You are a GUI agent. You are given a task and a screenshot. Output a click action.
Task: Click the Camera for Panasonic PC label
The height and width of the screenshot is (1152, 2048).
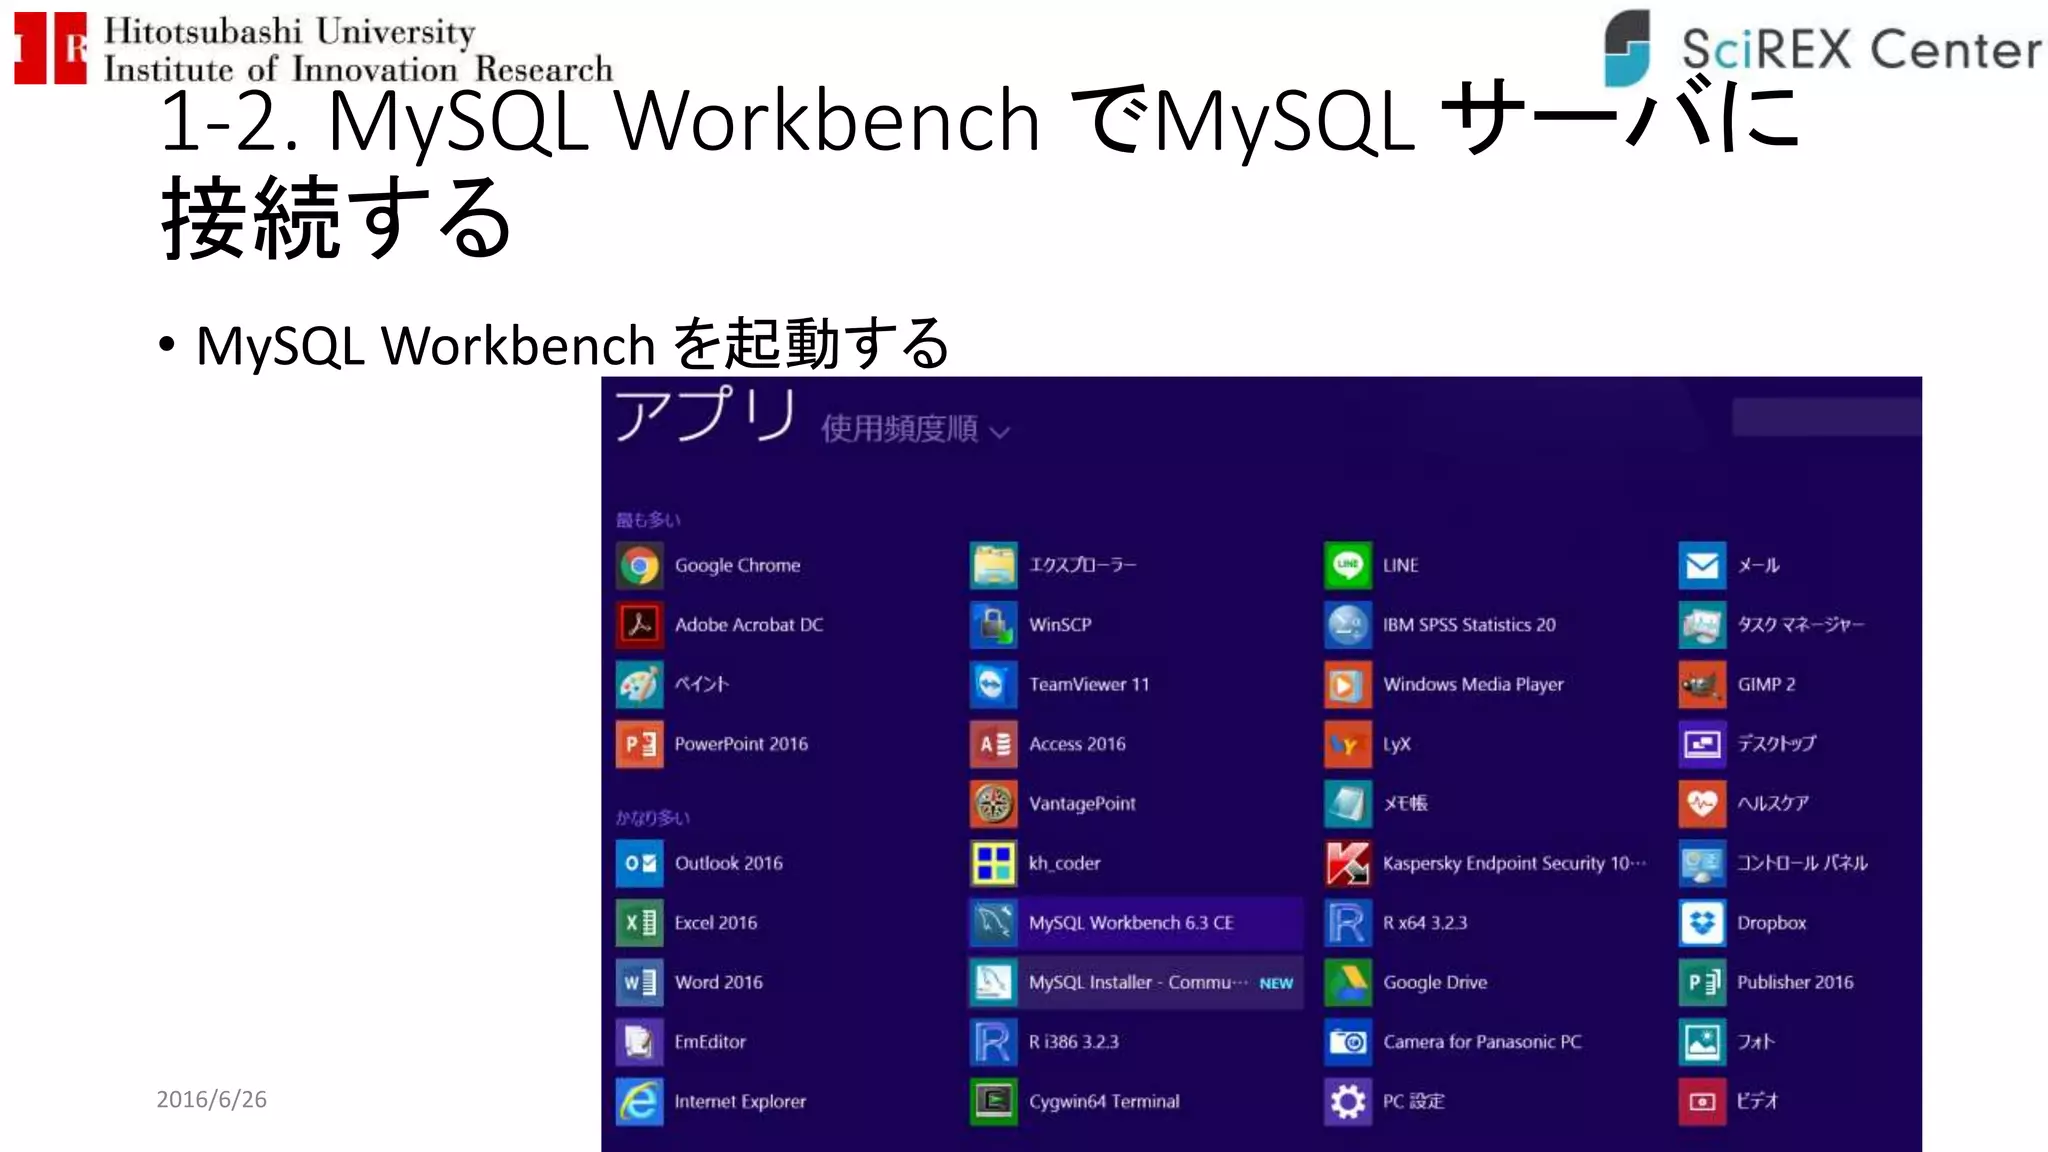[1482, 1042]
